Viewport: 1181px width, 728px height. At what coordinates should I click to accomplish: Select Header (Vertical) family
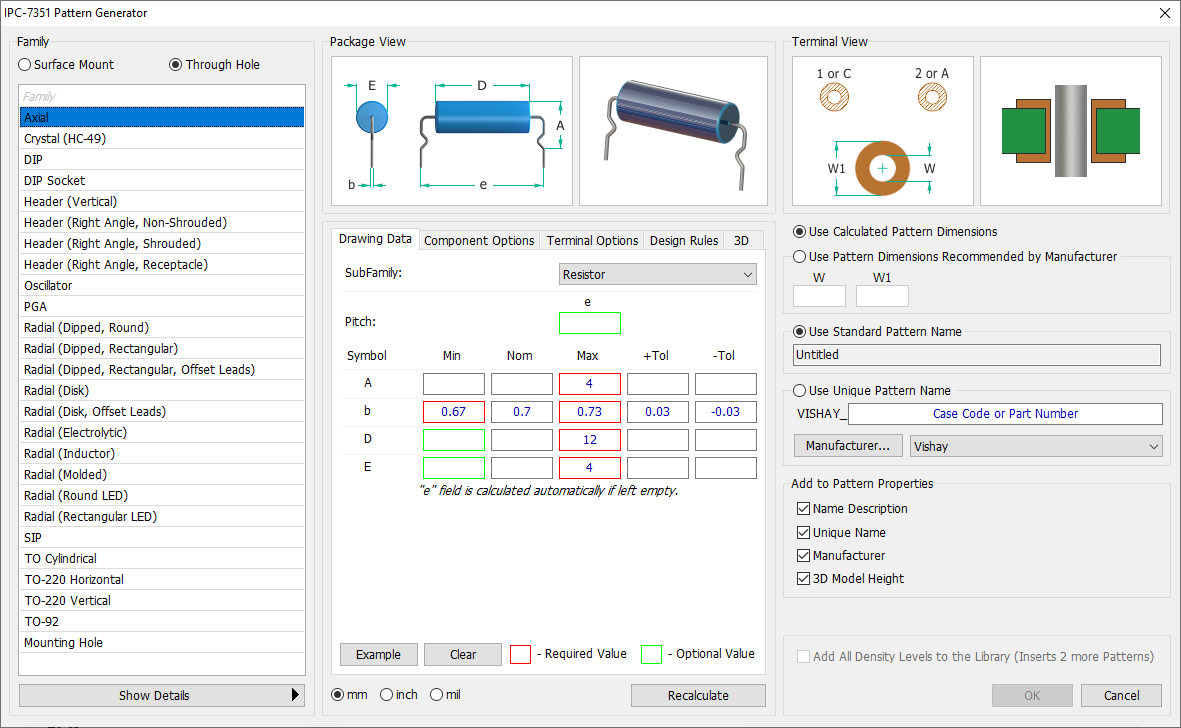pyautogui.click(x=162, y=202)
